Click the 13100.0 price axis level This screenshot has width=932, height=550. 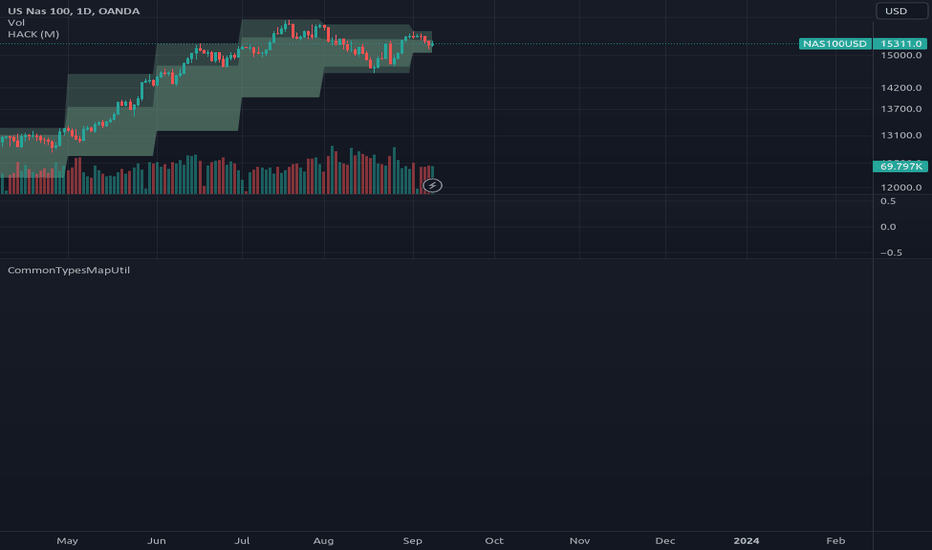(901, 135)
